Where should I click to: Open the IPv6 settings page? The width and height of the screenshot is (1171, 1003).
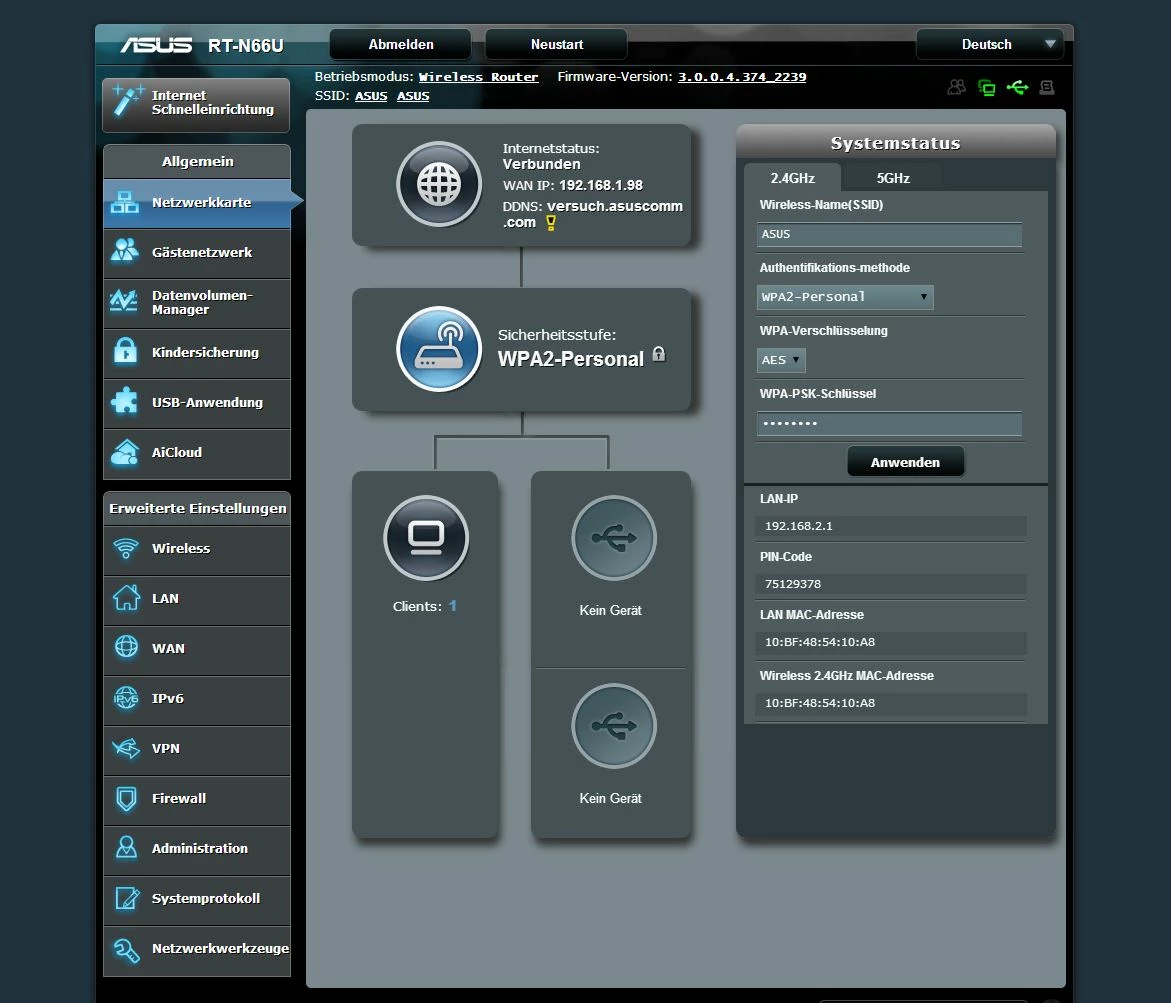(x=197, y=699)
